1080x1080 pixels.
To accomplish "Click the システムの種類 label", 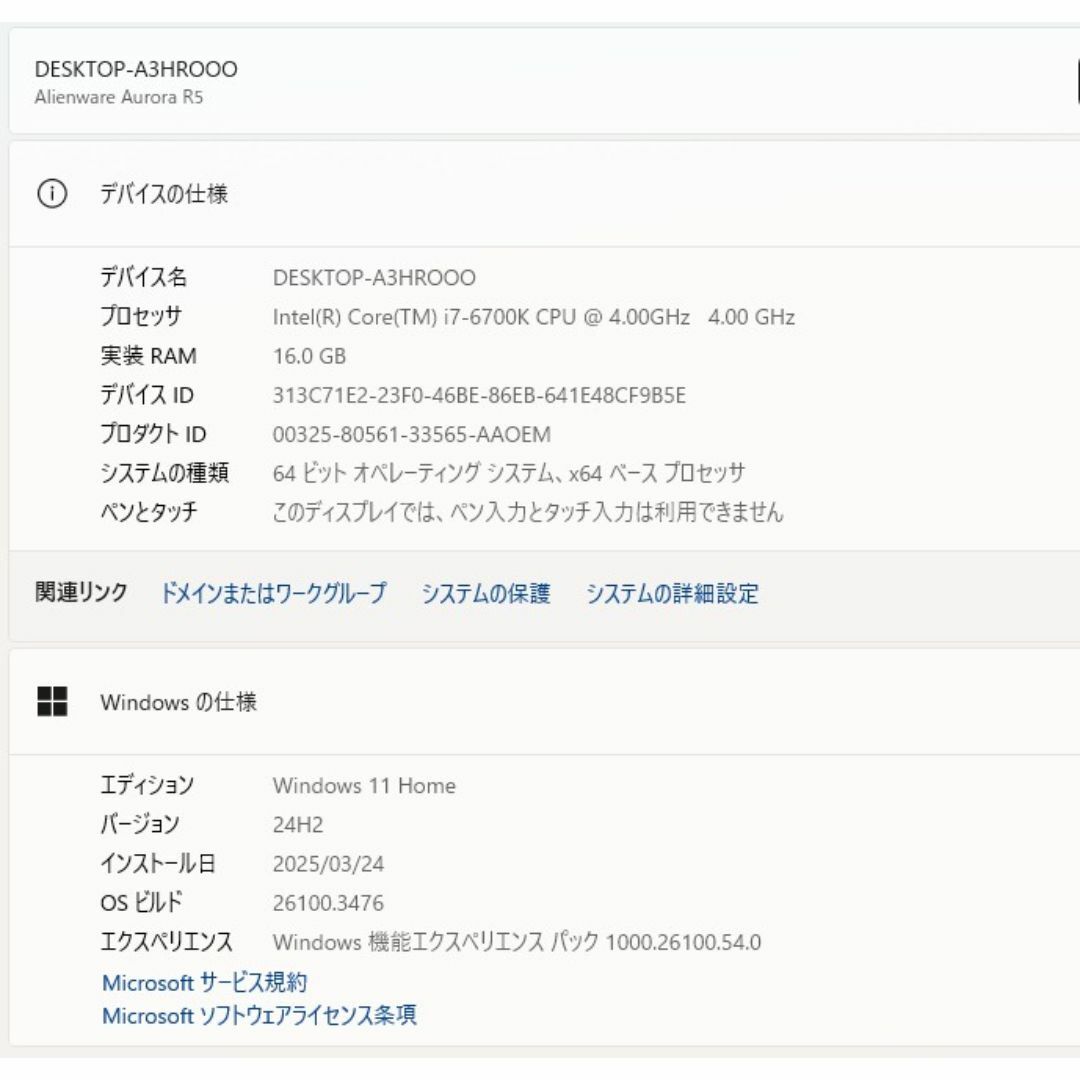I will tap(165, 473).
